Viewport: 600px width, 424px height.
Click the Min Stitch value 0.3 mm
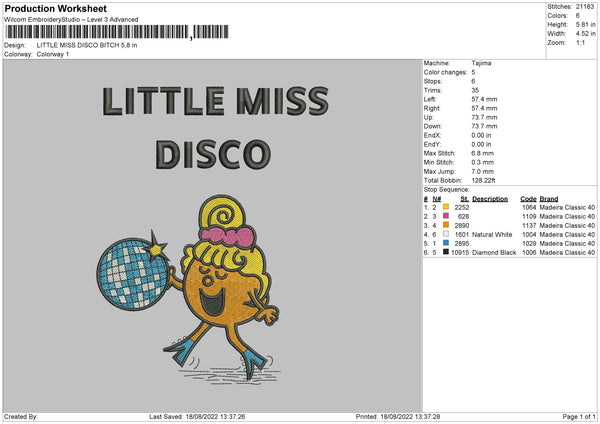pos(483,162)
